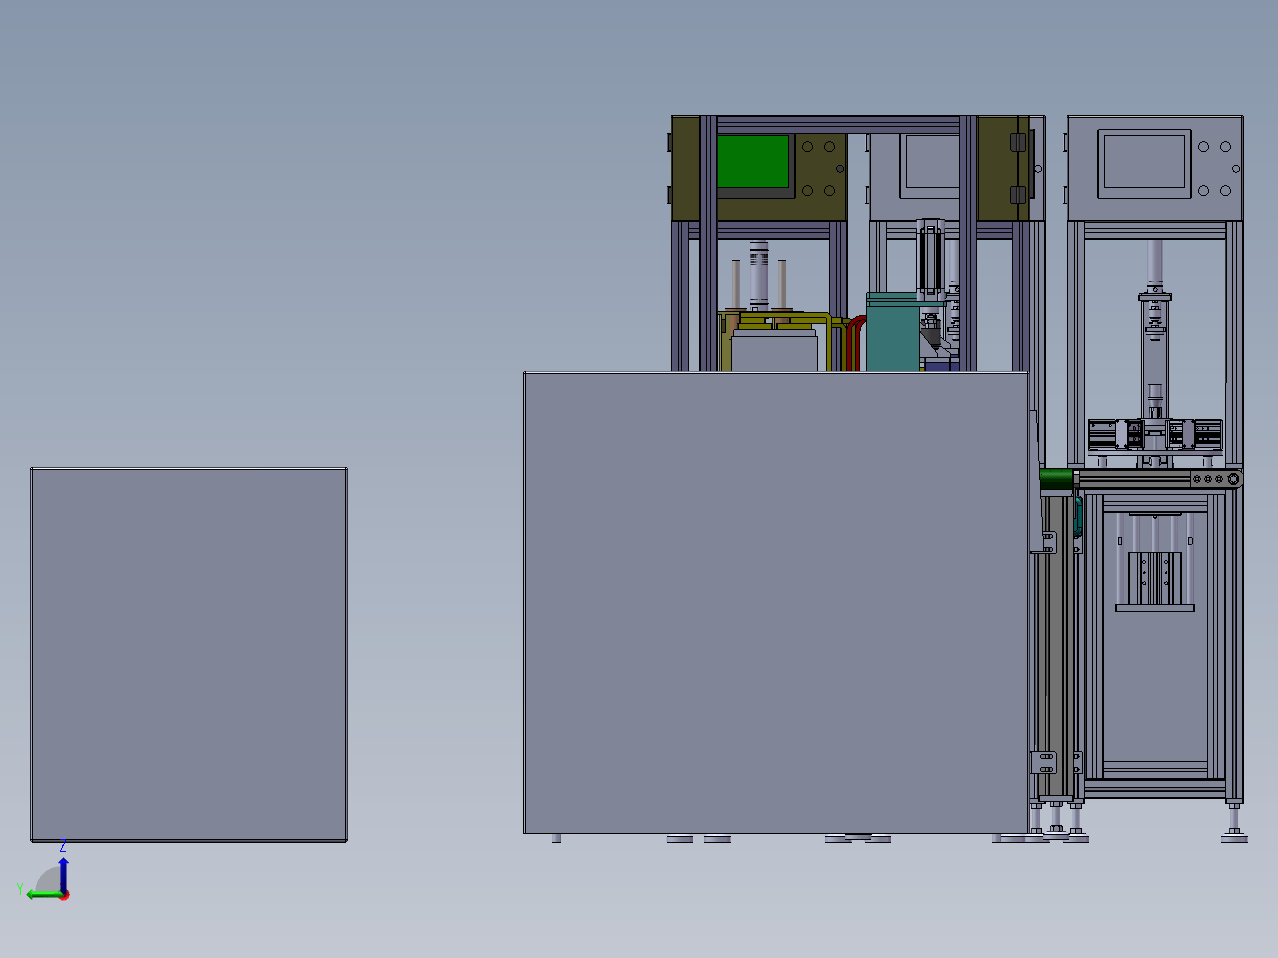
Task: Select the green roller on the conveyor end
Action: 1056,480
